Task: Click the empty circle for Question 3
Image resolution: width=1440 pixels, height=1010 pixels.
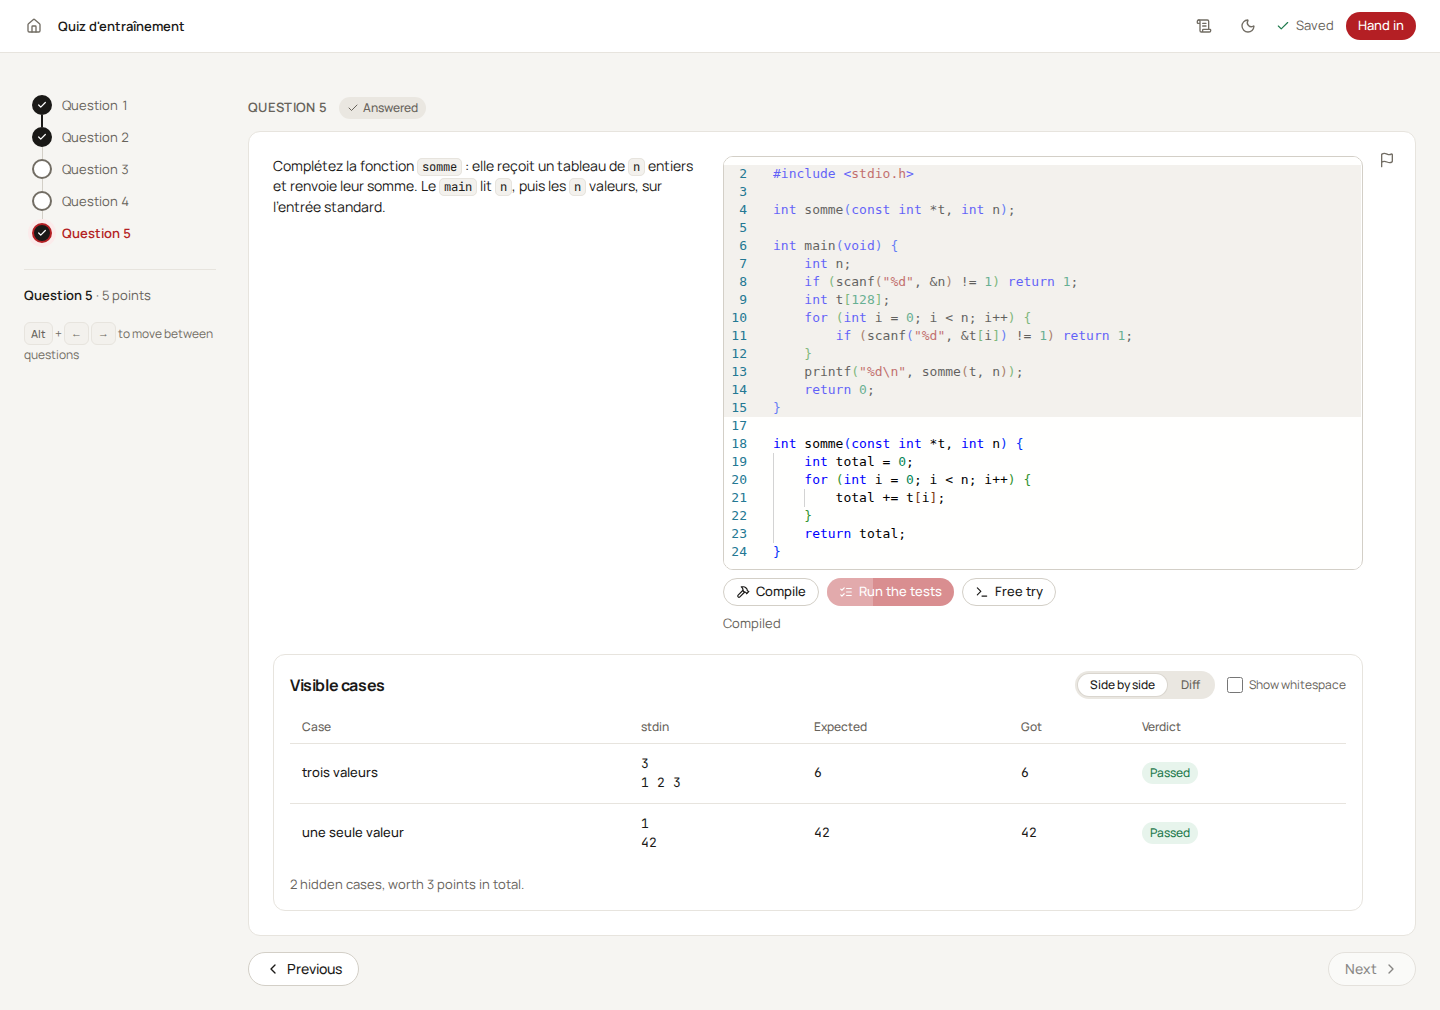Action: 42,169
